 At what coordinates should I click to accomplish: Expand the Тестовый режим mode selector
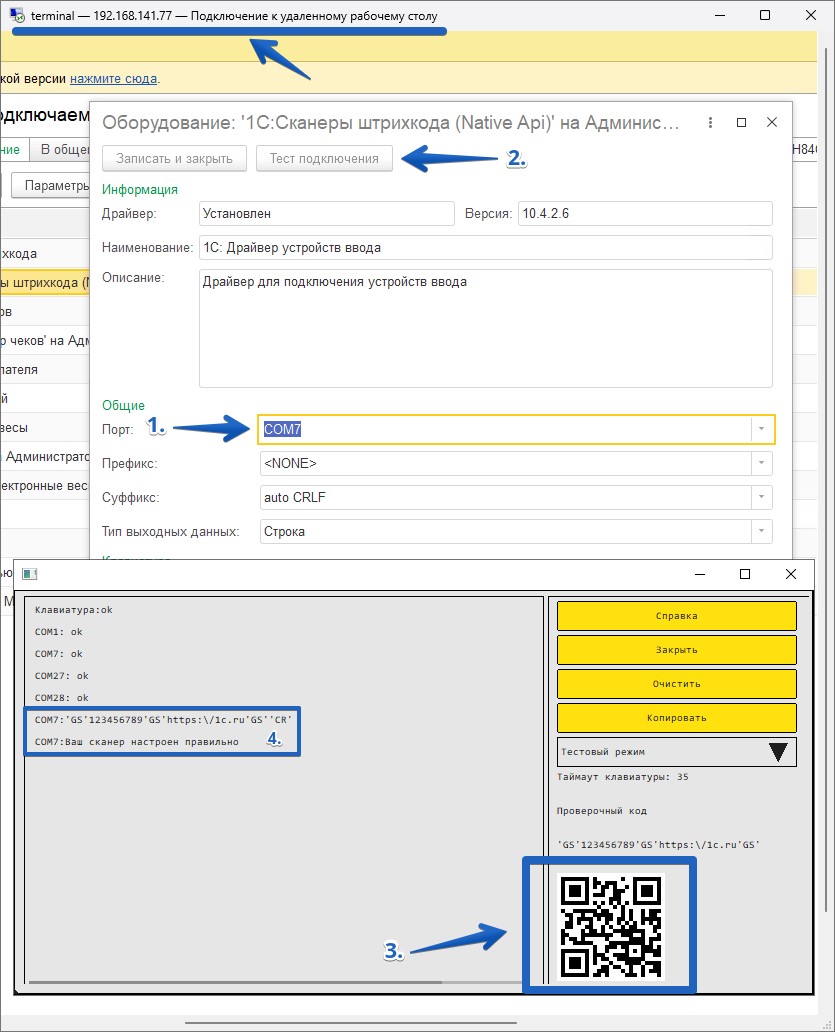pyautogui.click(x=778, y=753)
